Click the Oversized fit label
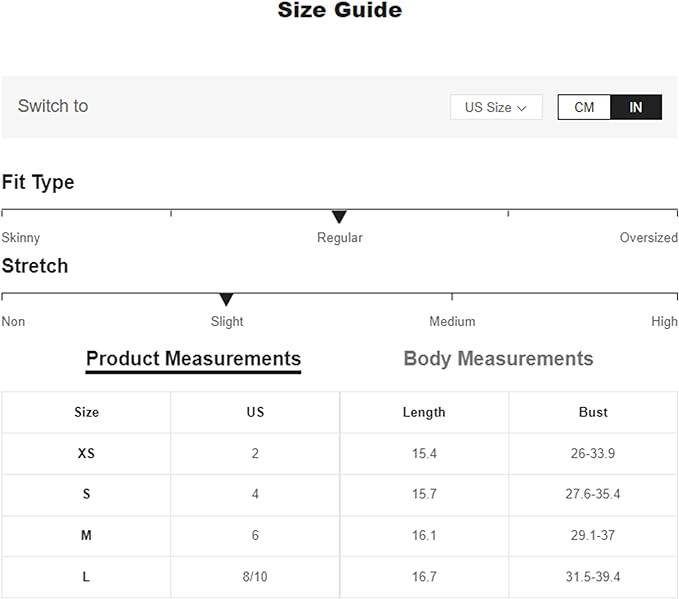 (648, 238)
